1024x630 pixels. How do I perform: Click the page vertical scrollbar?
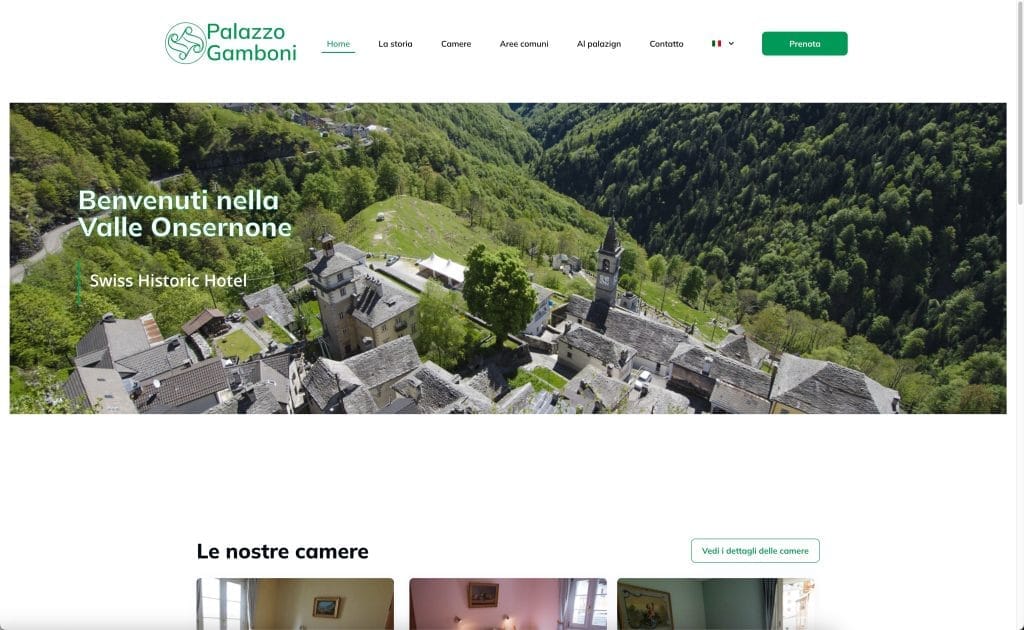(x=1019, y=104)
